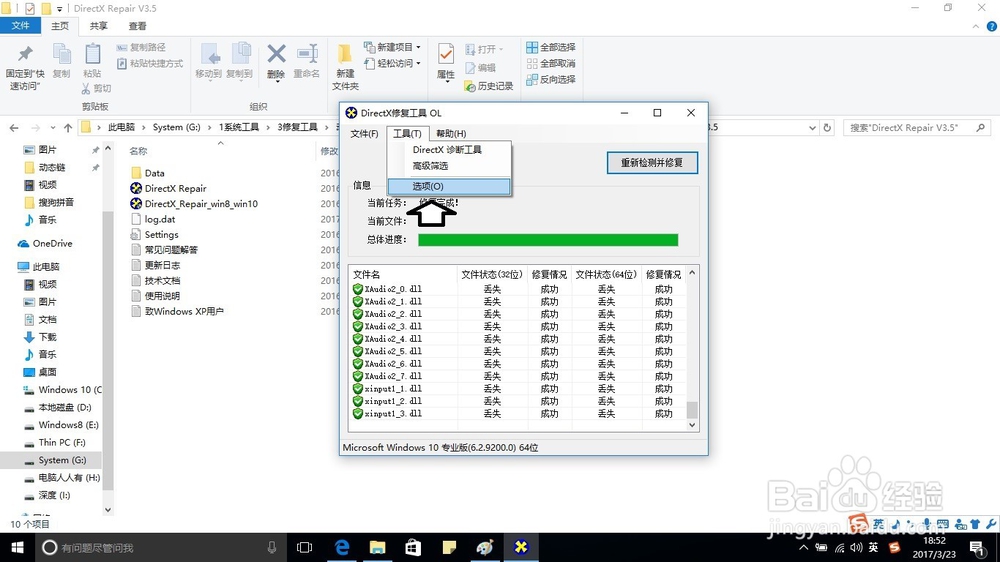Click the Delete (删除) X icon
Image resolution: width=1000 pixels, height=562 pixels.
pos(276,55)
